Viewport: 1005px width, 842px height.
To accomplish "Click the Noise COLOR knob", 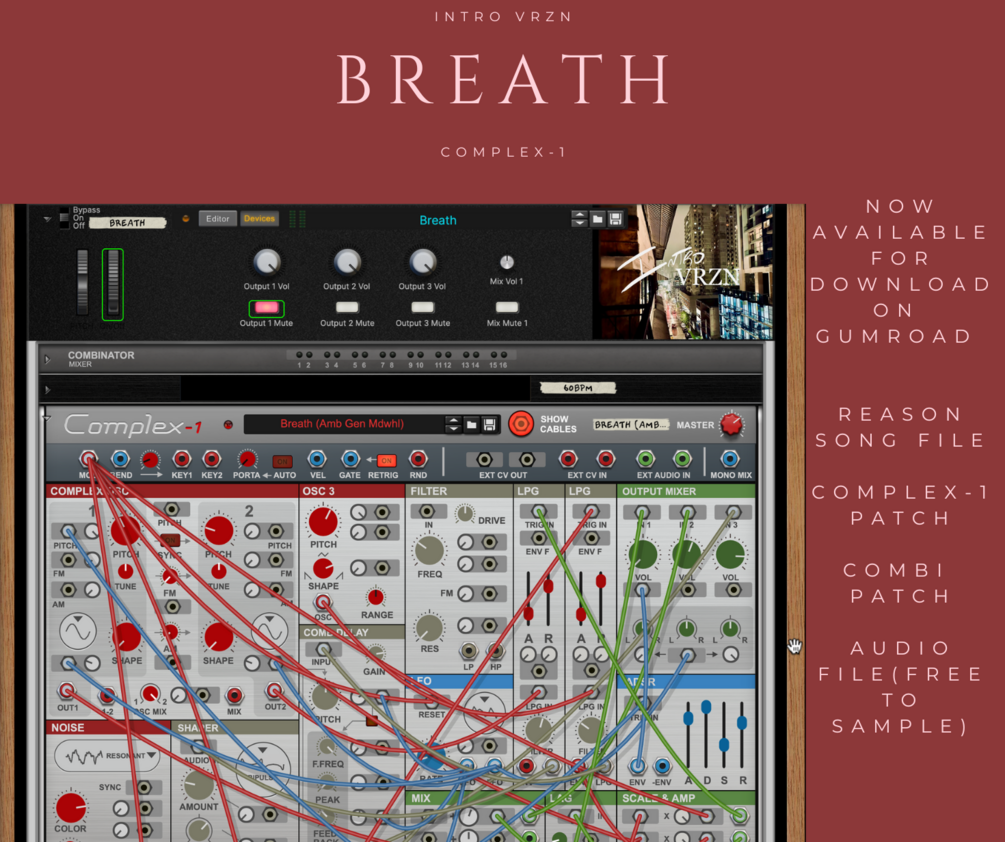I will point(71,807).
